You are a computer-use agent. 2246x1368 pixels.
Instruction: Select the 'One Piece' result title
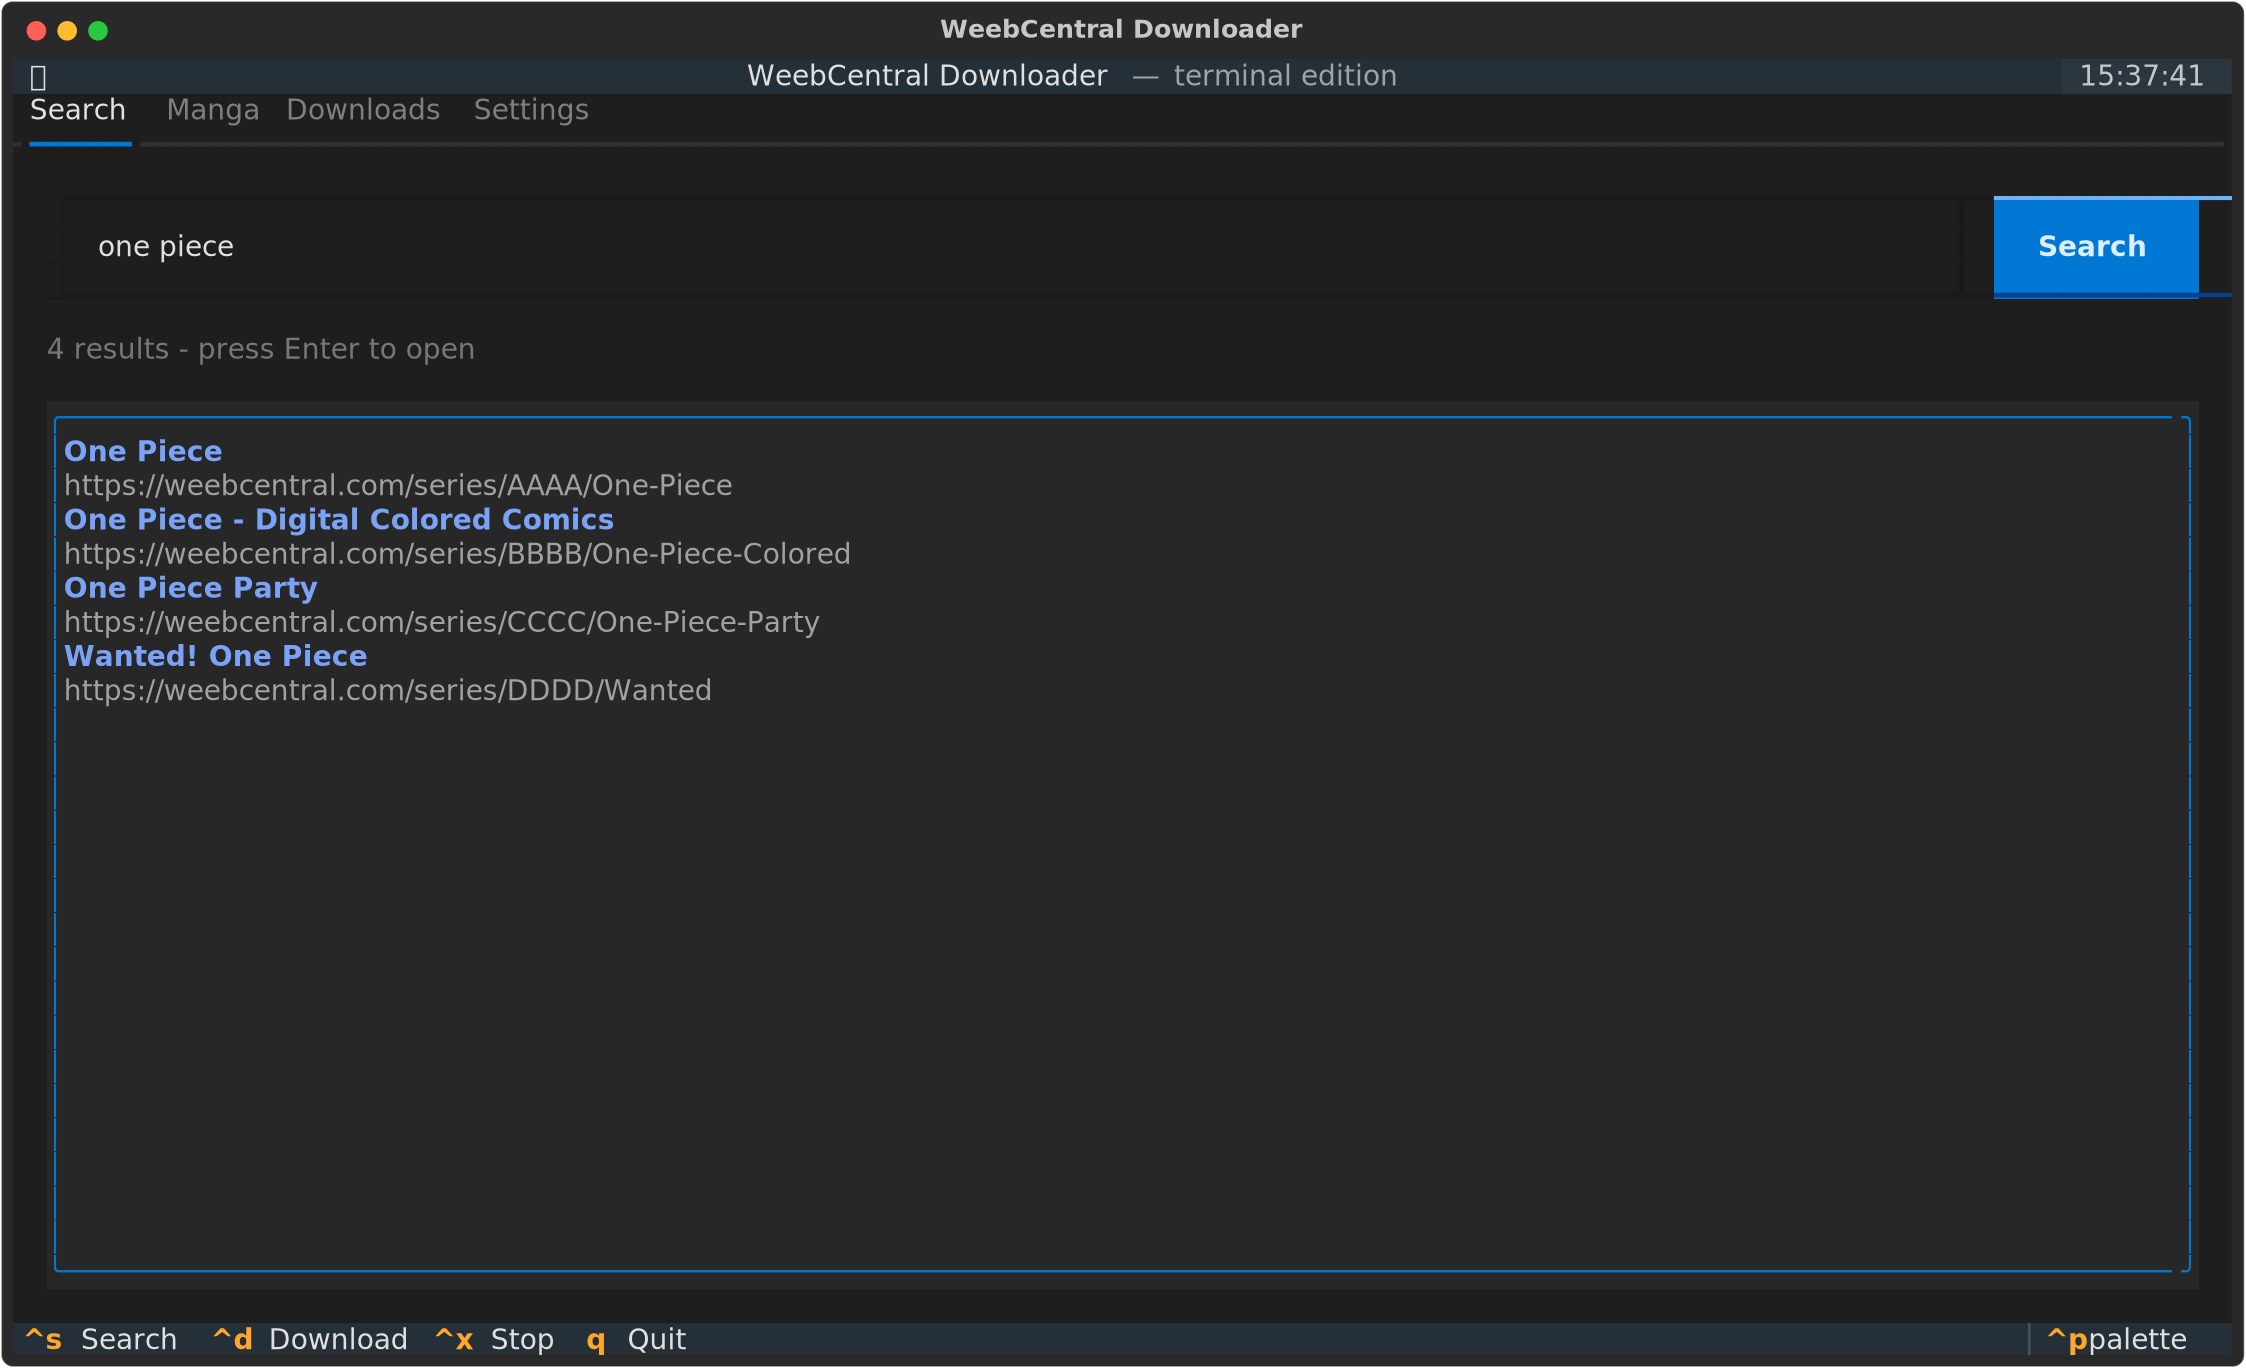(x=143, y=451)
